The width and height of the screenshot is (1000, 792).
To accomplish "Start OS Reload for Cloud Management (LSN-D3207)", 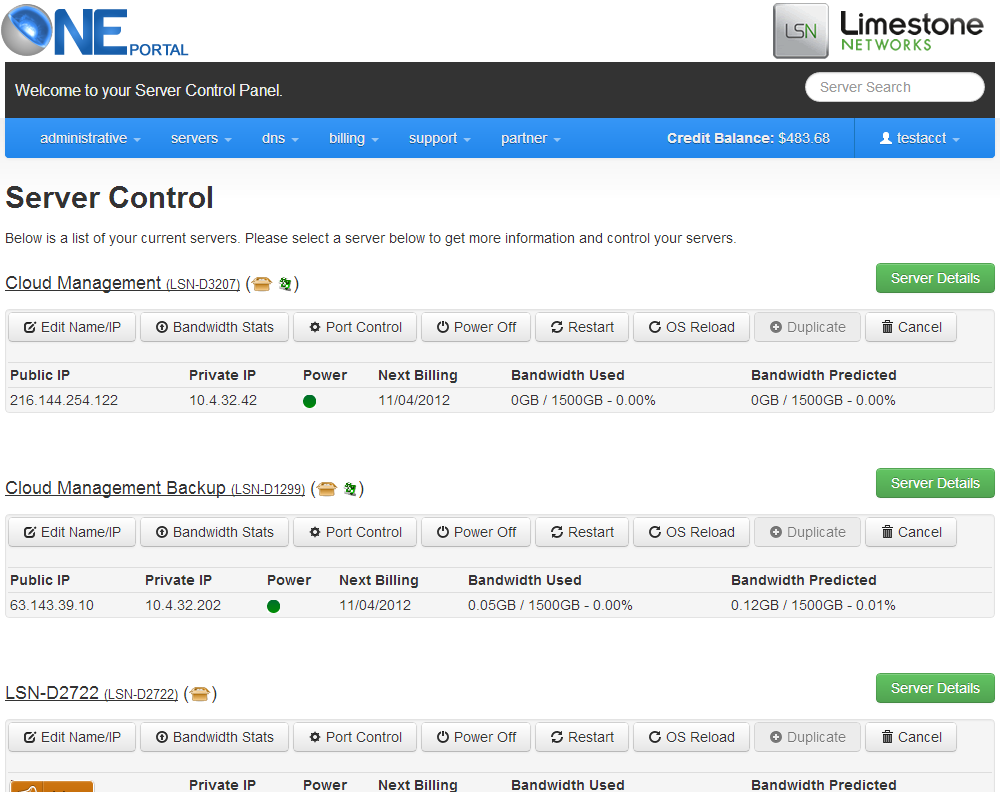I will (x=691, y=327).
